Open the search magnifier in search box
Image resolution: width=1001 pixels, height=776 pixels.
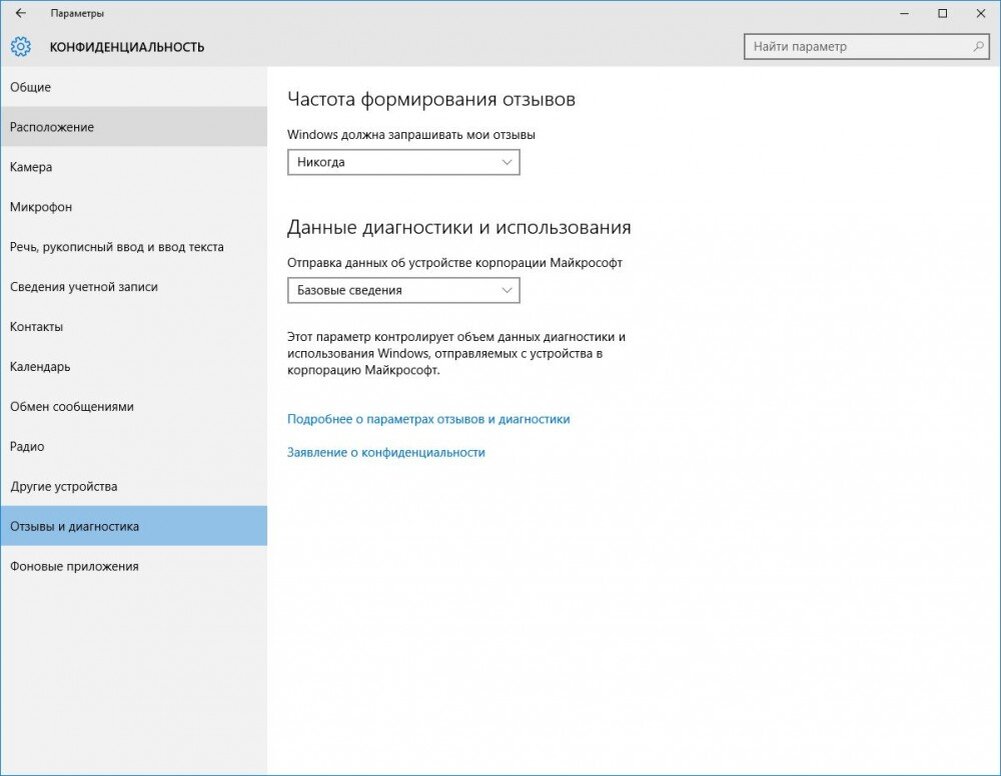(976, 46)
